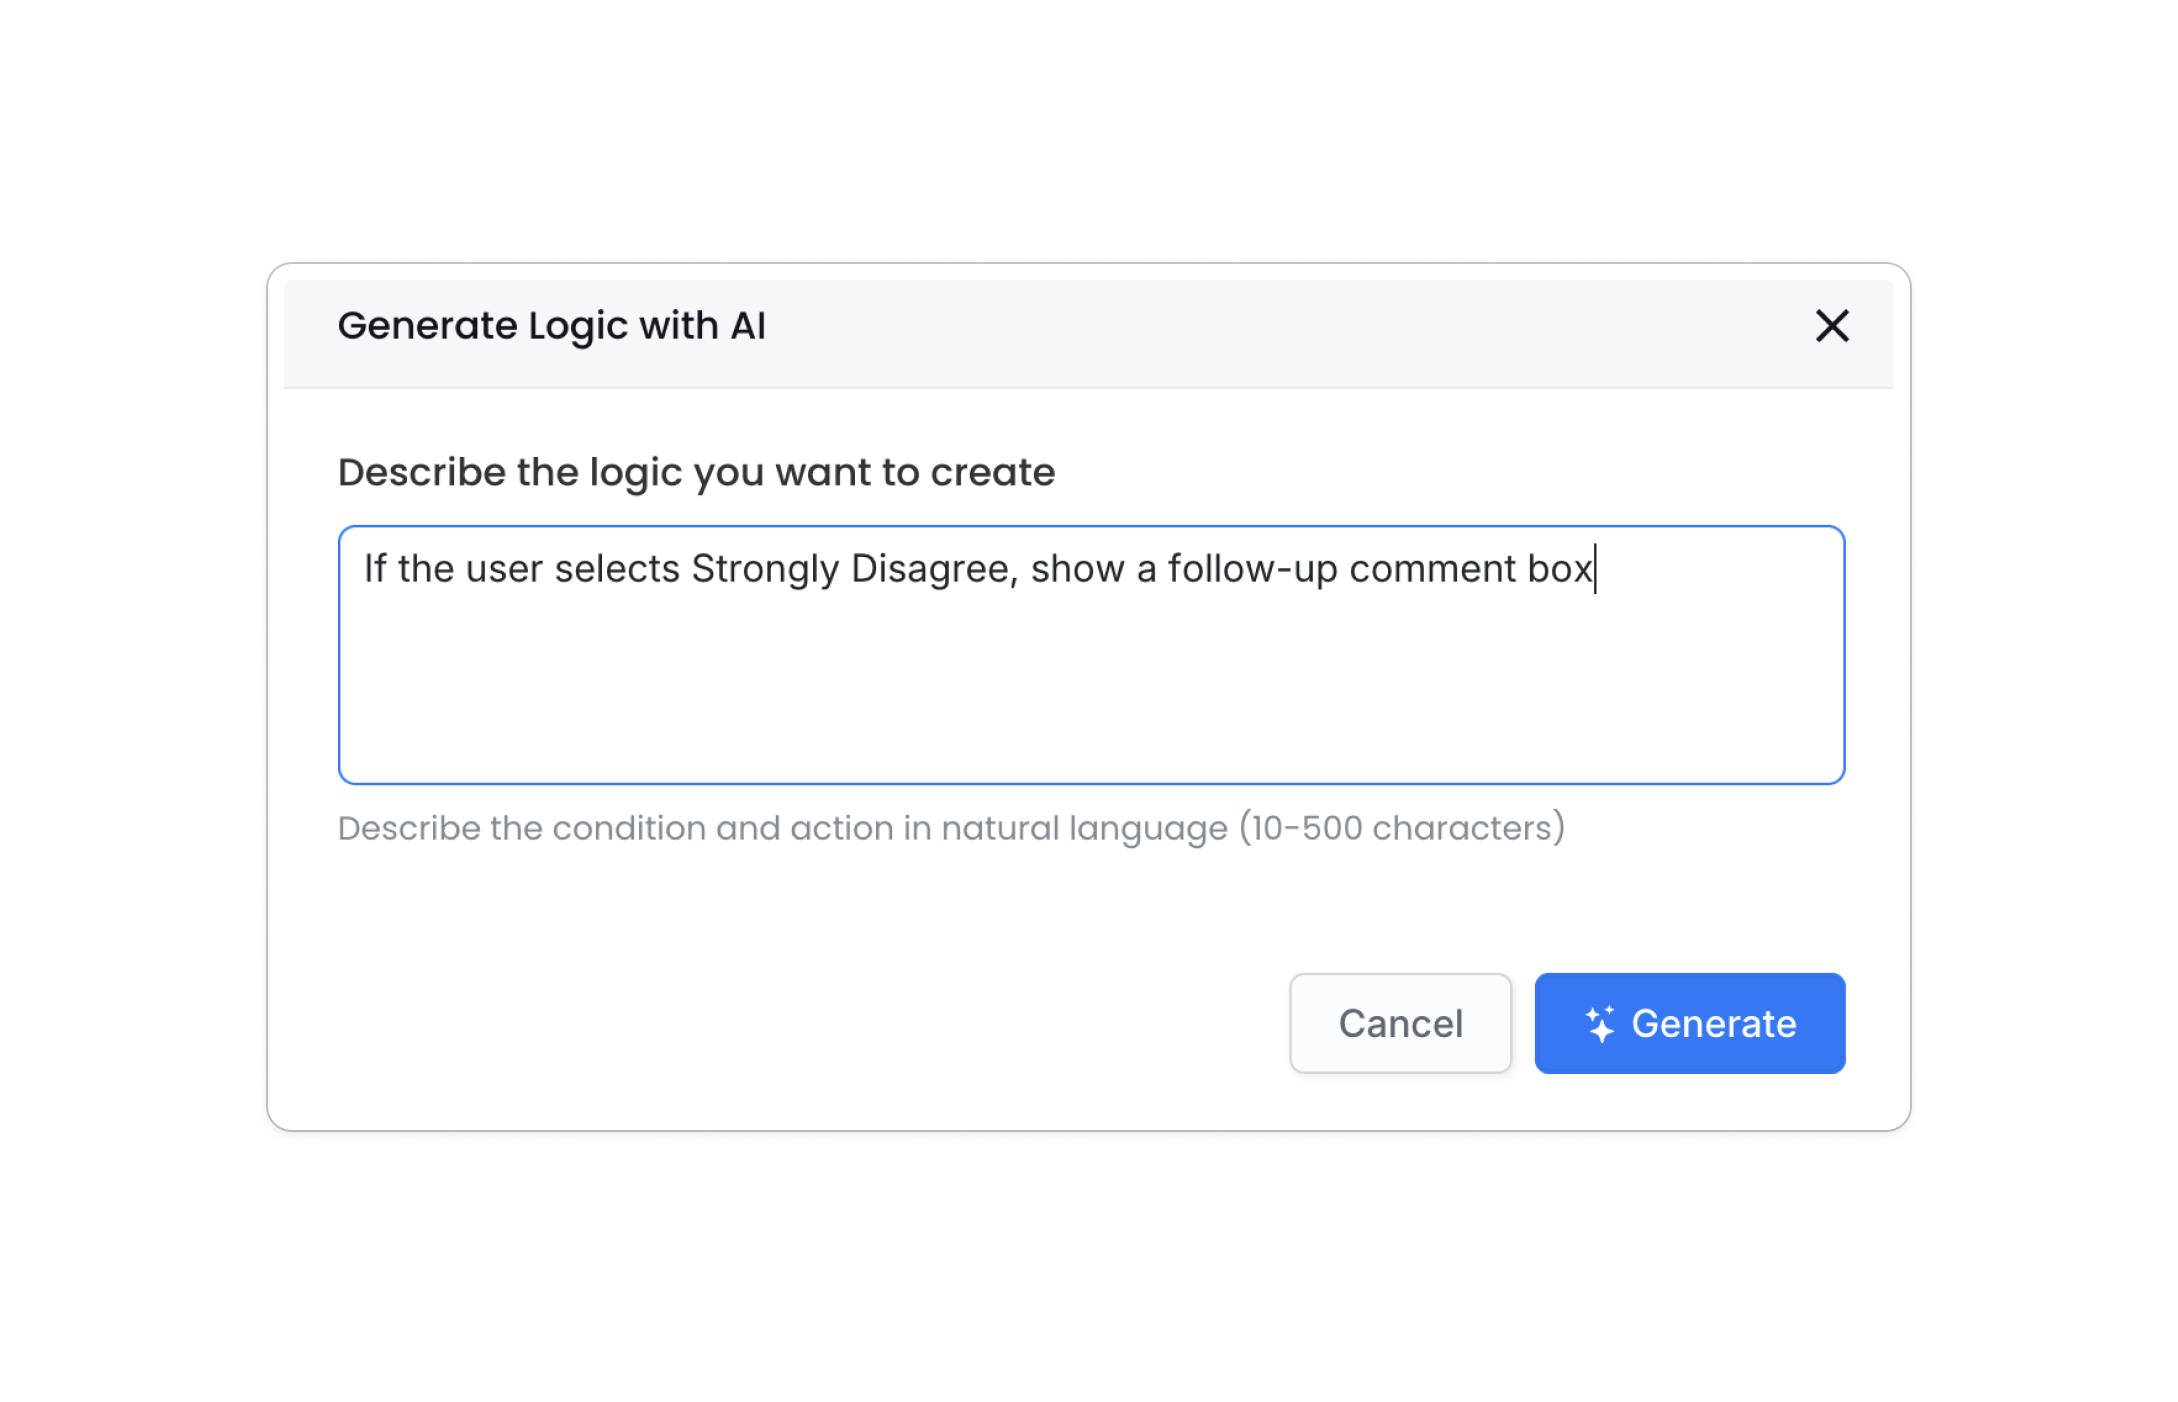Screen dimensions: 2178x1402
Task: Click the word "Disagree" in the text box
Action: [x=930, y=569]
